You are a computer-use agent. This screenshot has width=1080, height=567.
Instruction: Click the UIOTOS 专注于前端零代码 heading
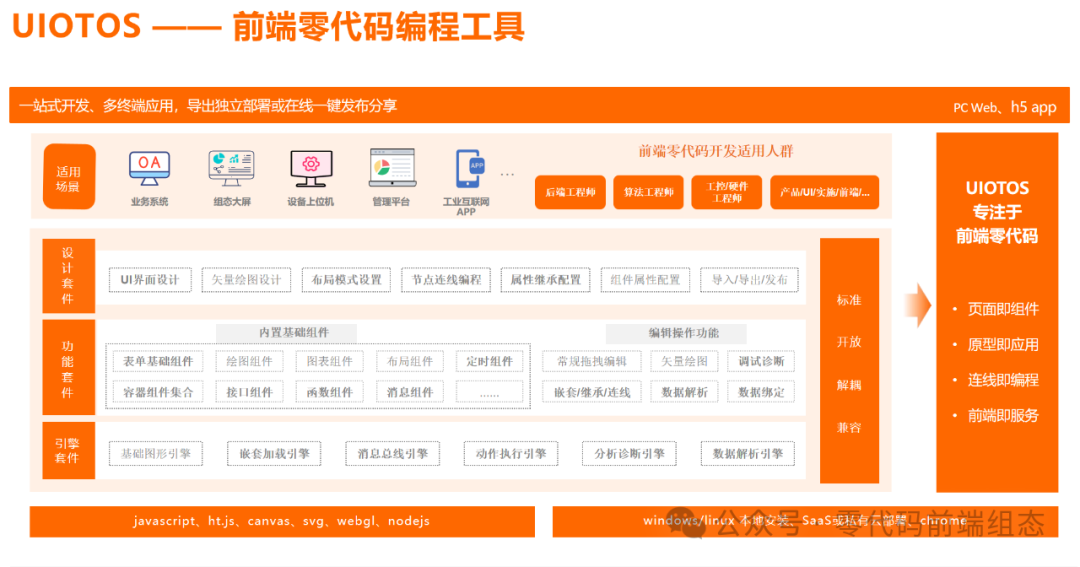pos(997,212)
